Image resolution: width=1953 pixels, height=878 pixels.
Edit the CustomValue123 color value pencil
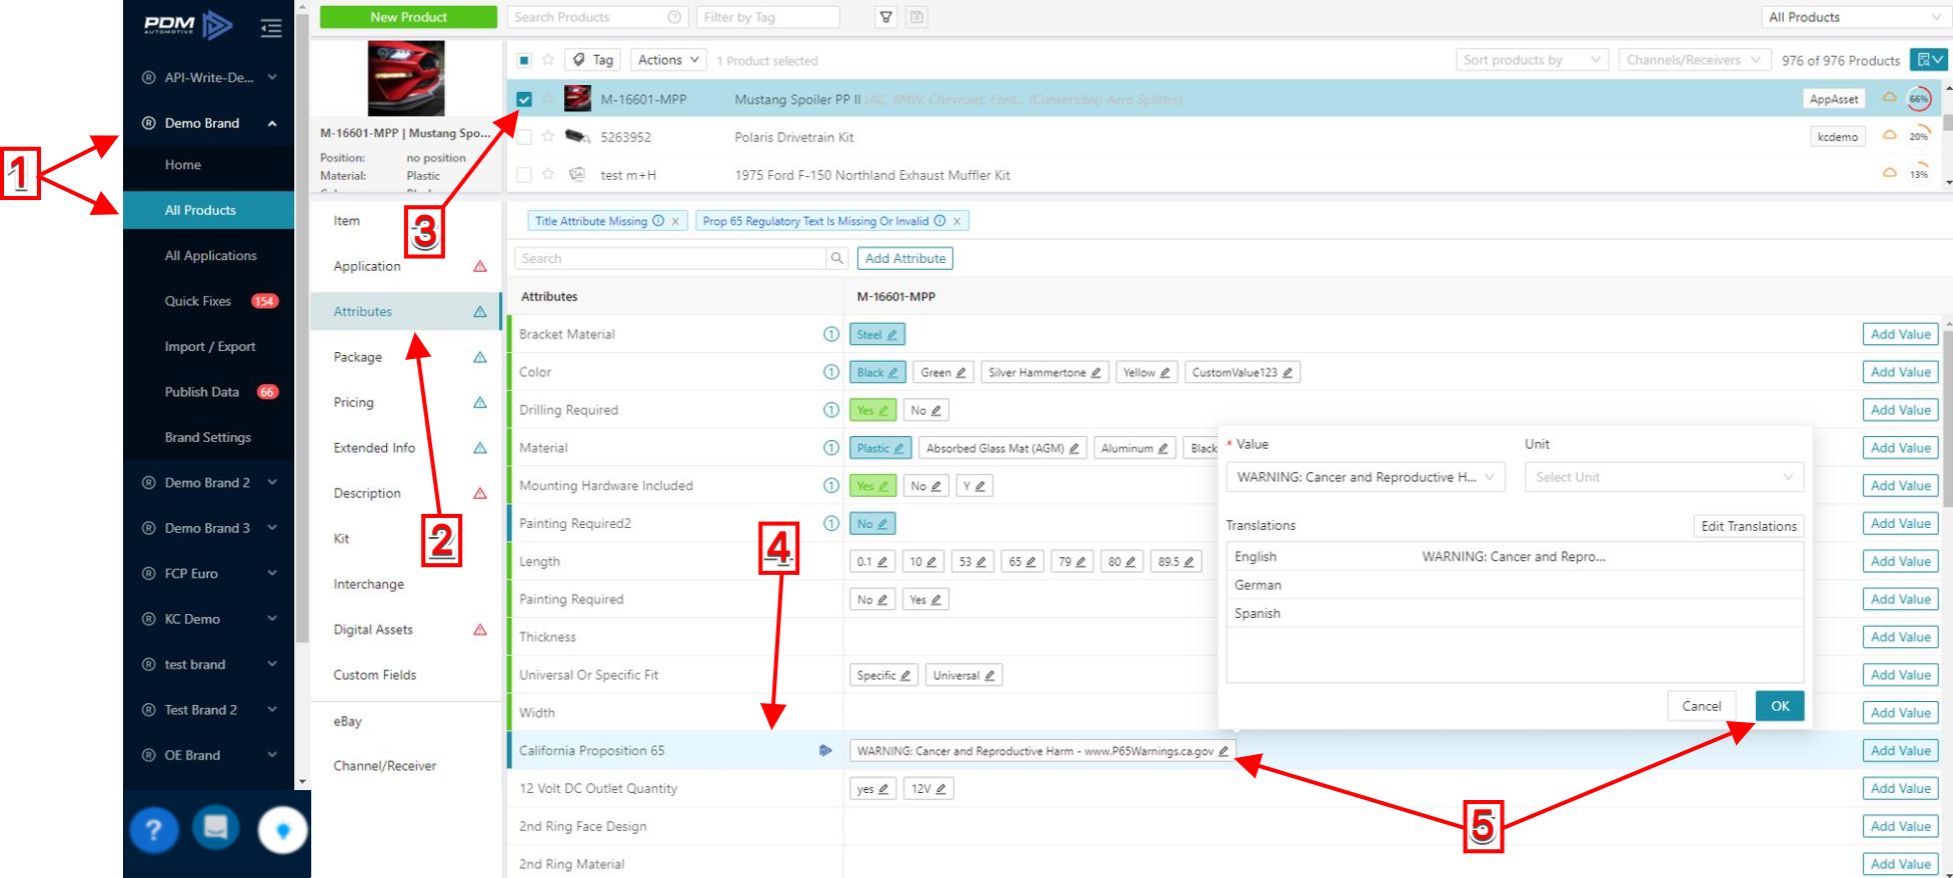(x=1288, y=373)
